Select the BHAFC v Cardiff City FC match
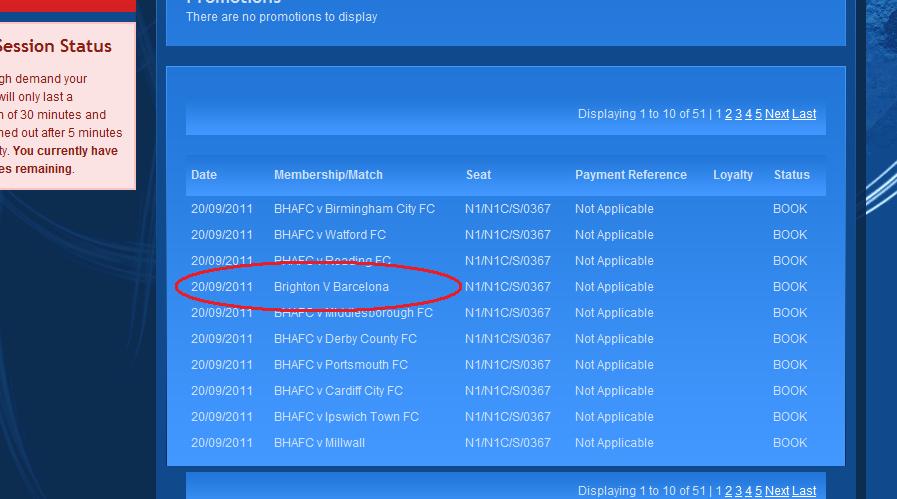Viewport: 897px width, 499px height. click(338, 391)
